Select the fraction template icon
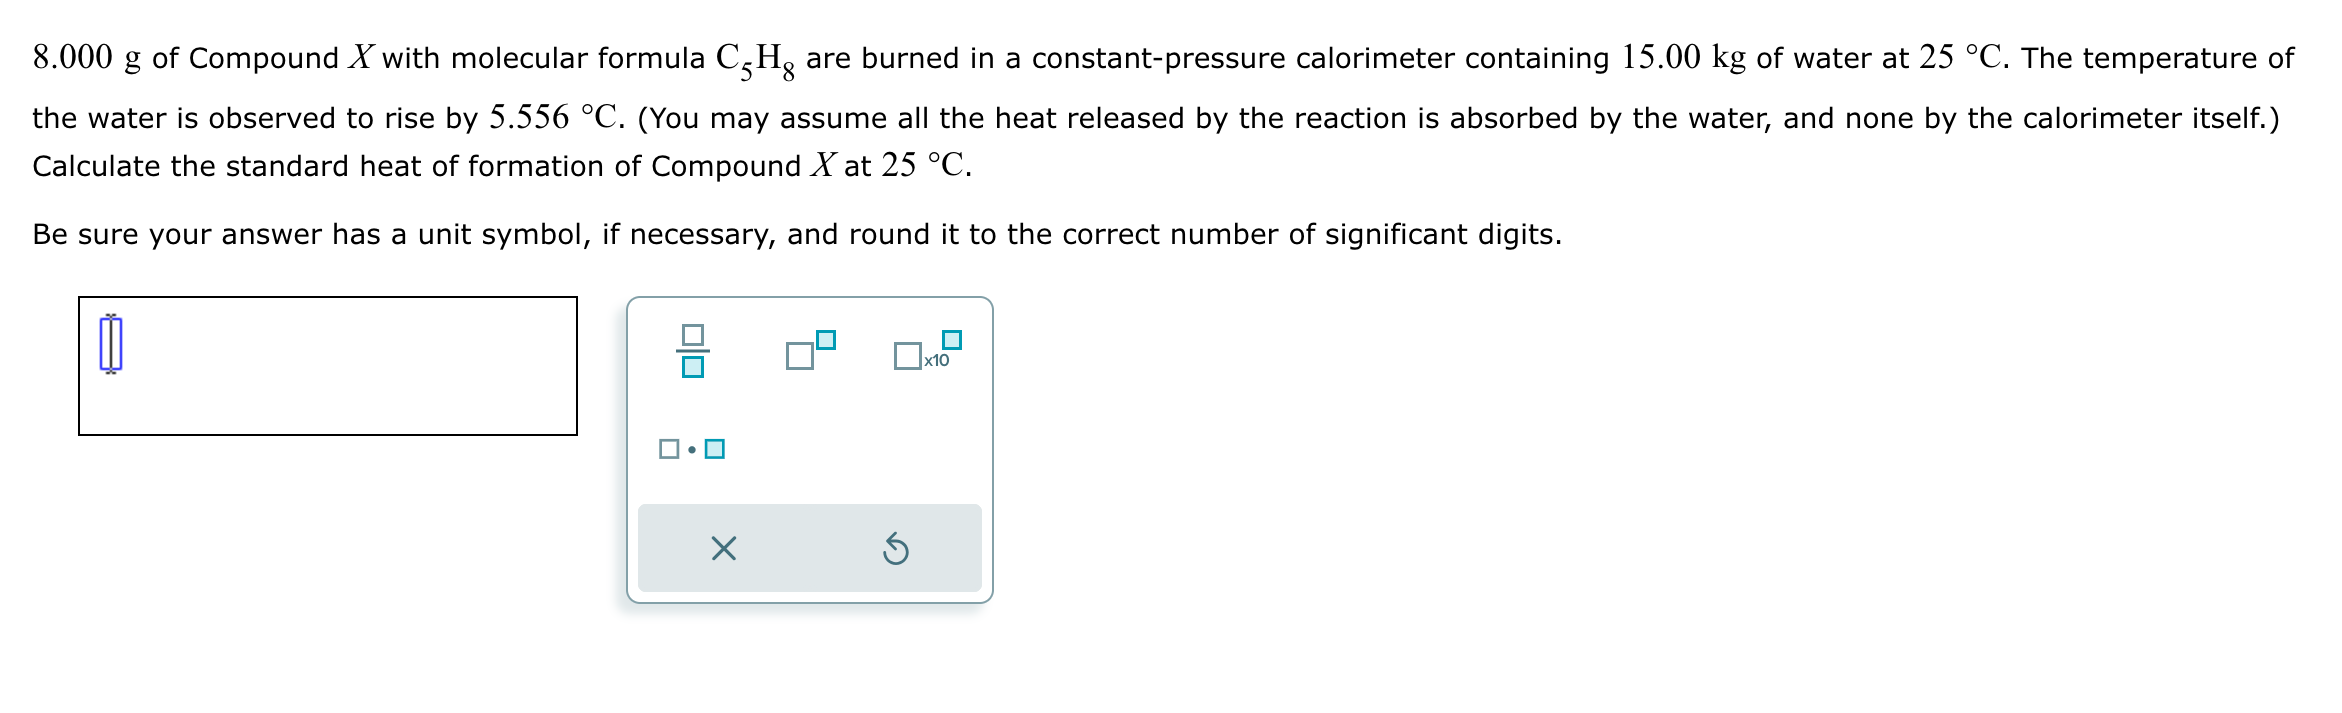2342x713 pixels. click(x=692, y=352)
